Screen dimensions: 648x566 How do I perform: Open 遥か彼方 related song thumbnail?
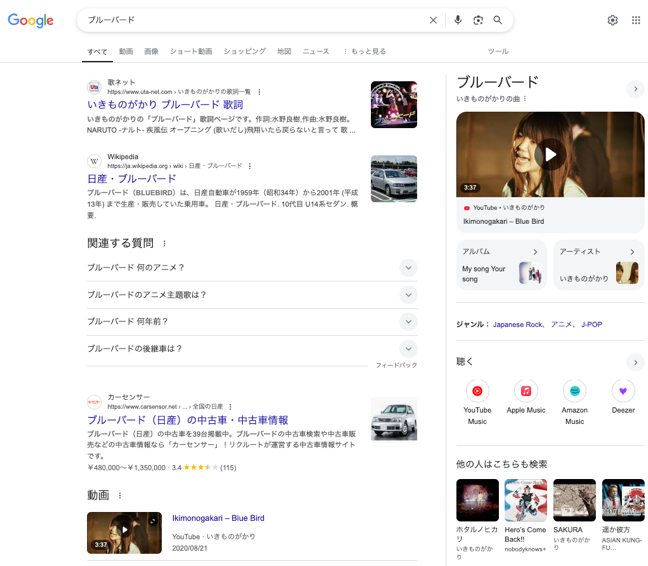tap(623, 500)
